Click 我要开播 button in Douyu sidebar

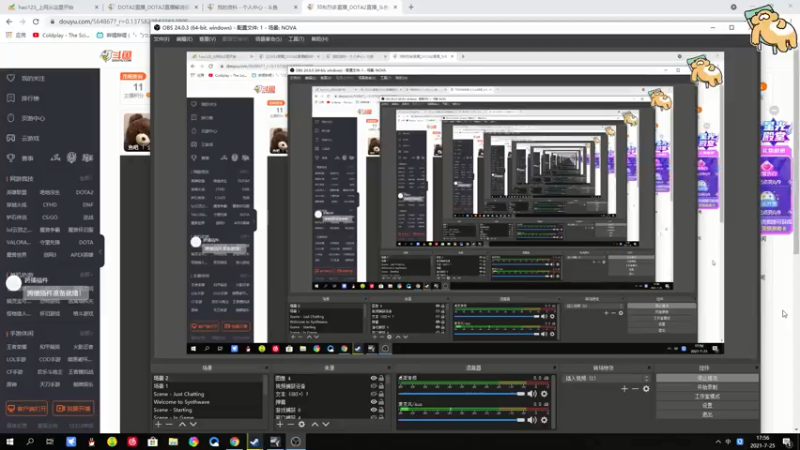coord(73,409)
